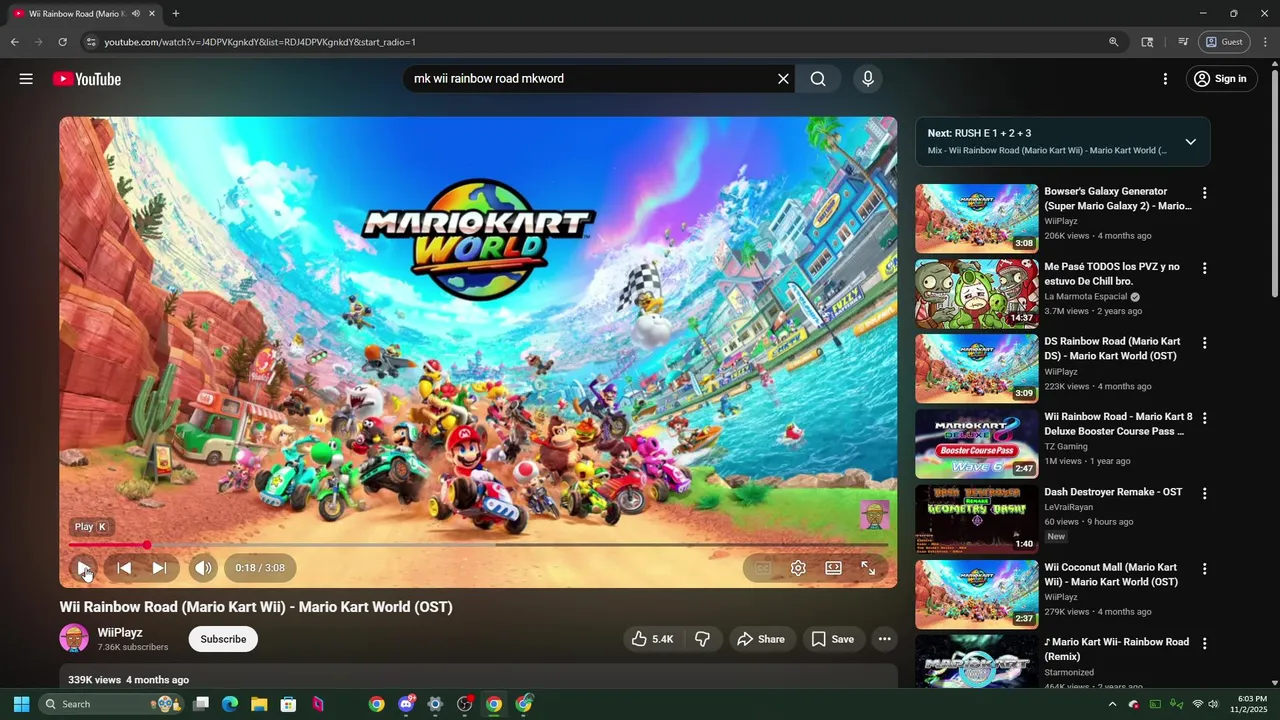This screenshot has height=720, width=1280.
Task: Mute tab via tab audio icon
Action: click(136, 14)
